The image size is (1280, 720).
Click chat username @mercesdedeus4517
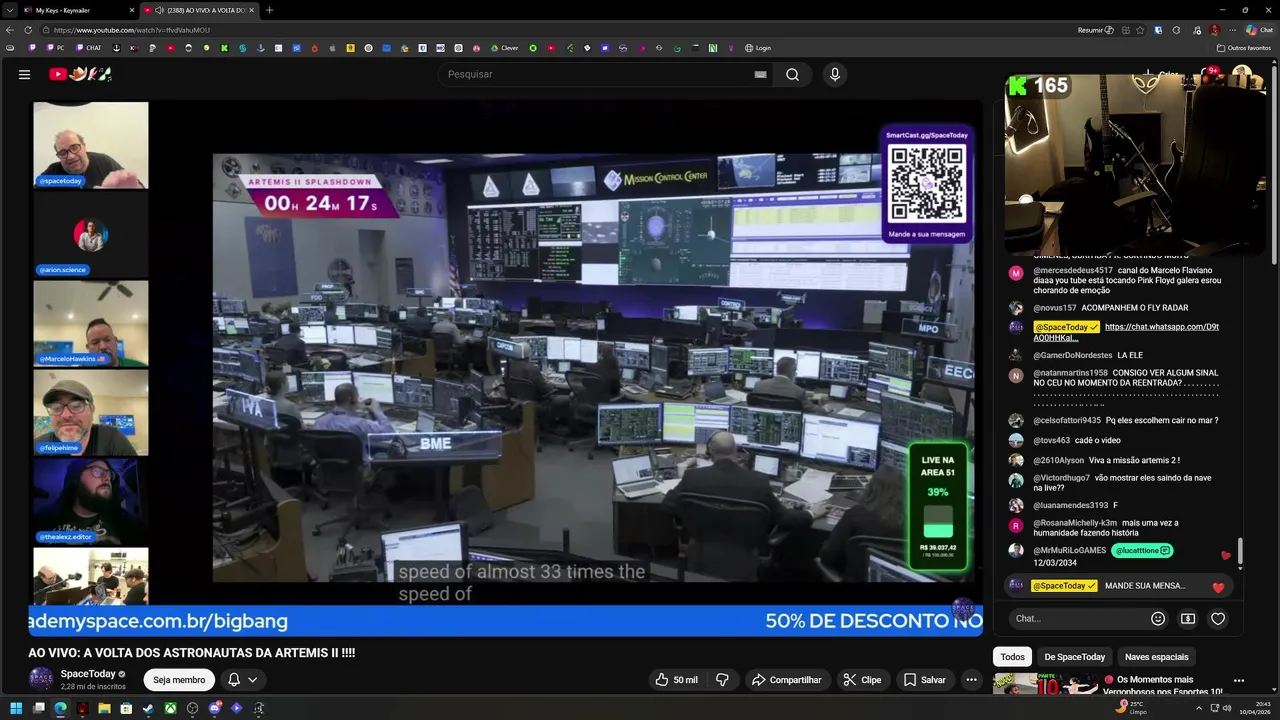pyautogui.click(x=1073, y=270)
